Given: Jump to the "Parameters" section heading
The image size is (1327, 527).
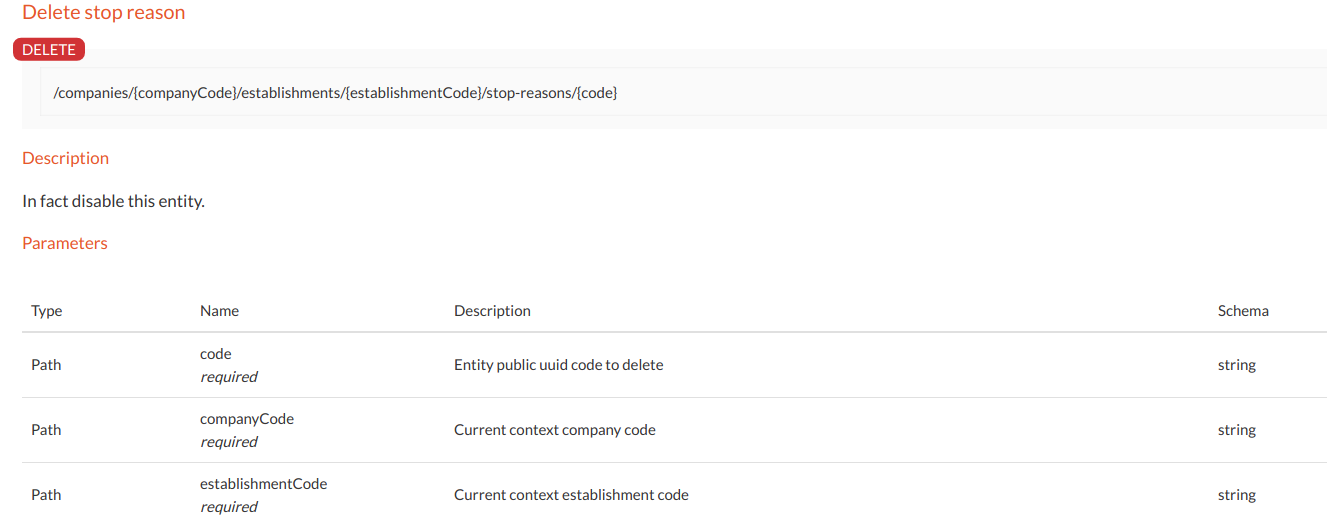Looking at the screenshot, I should click(65, 243).
